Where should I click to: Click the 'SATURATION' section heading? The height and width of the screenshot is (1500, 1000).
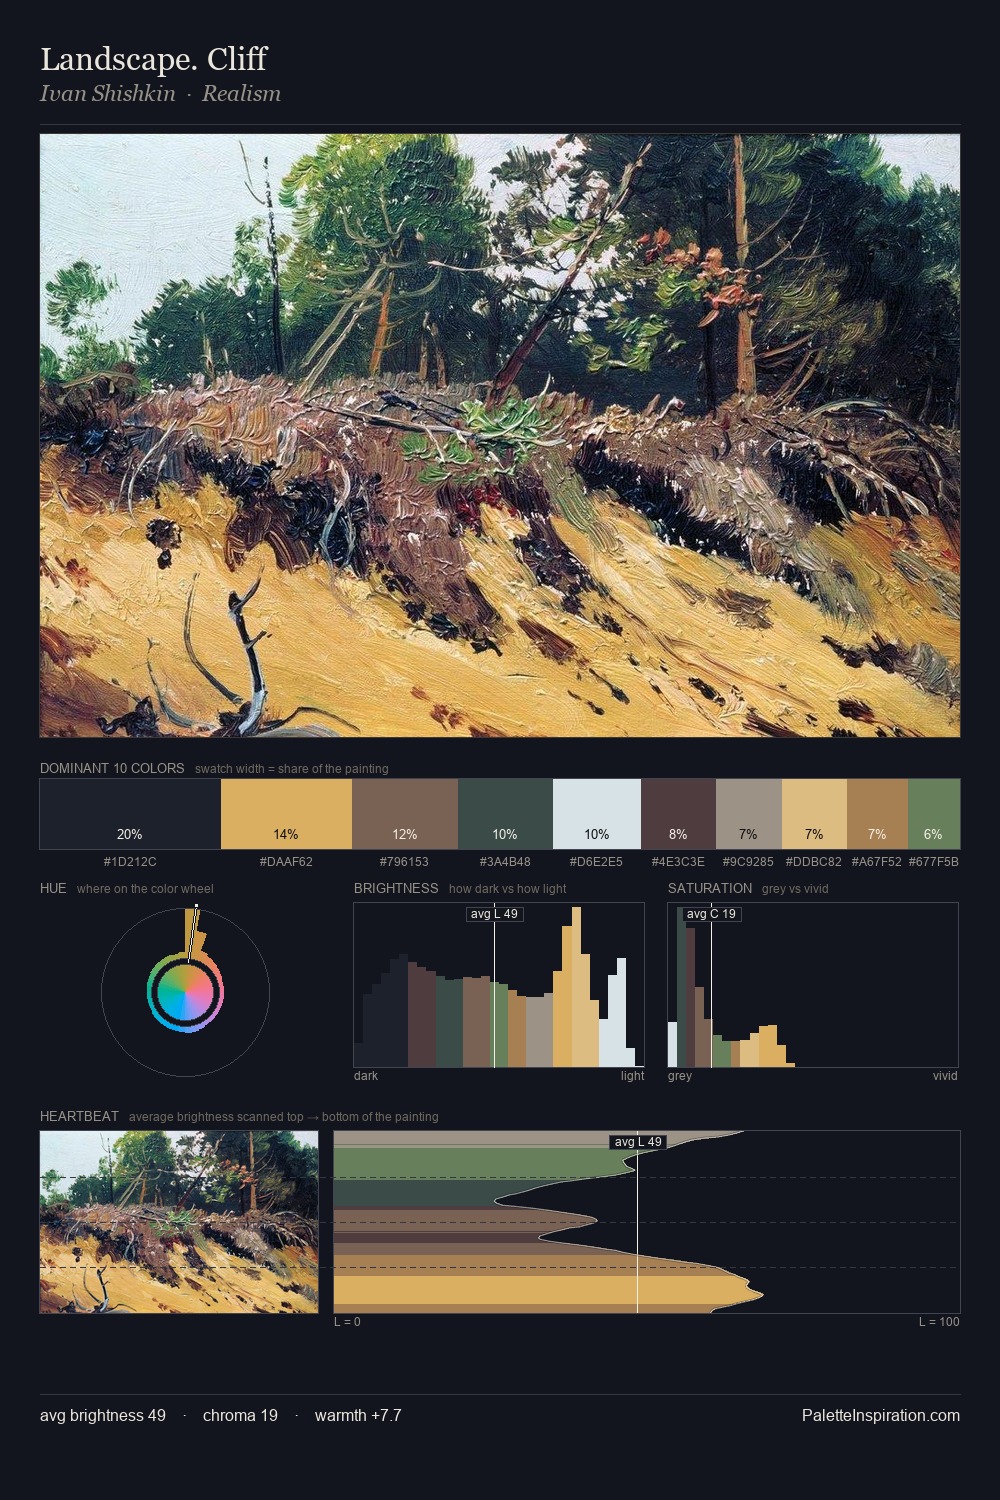[710, 888]
